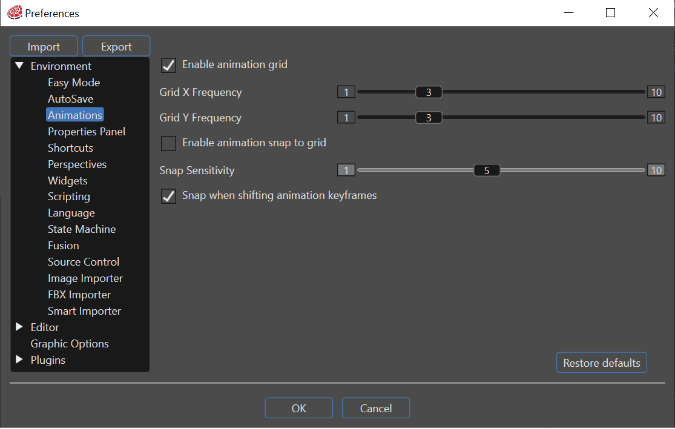675x429 pixels.
Task: Collapse the Environment tree node
Action: click(x=19, y=65)
